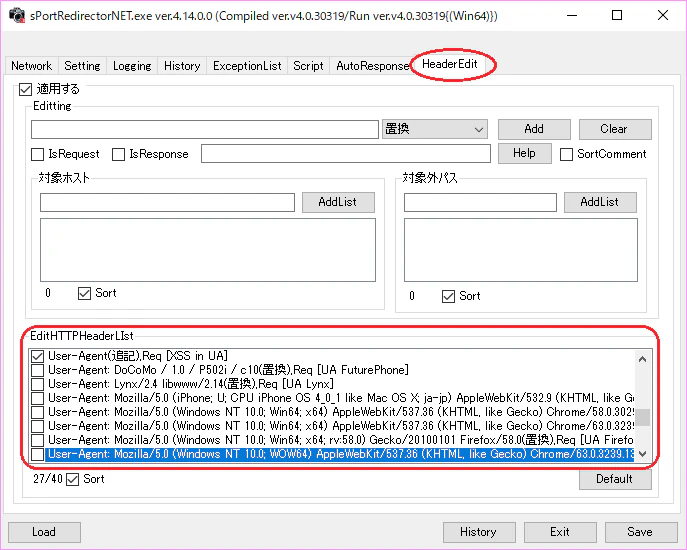Select the HeaderEdit tab
Viewport: 687px width, 550px height.
coord(450,64)
